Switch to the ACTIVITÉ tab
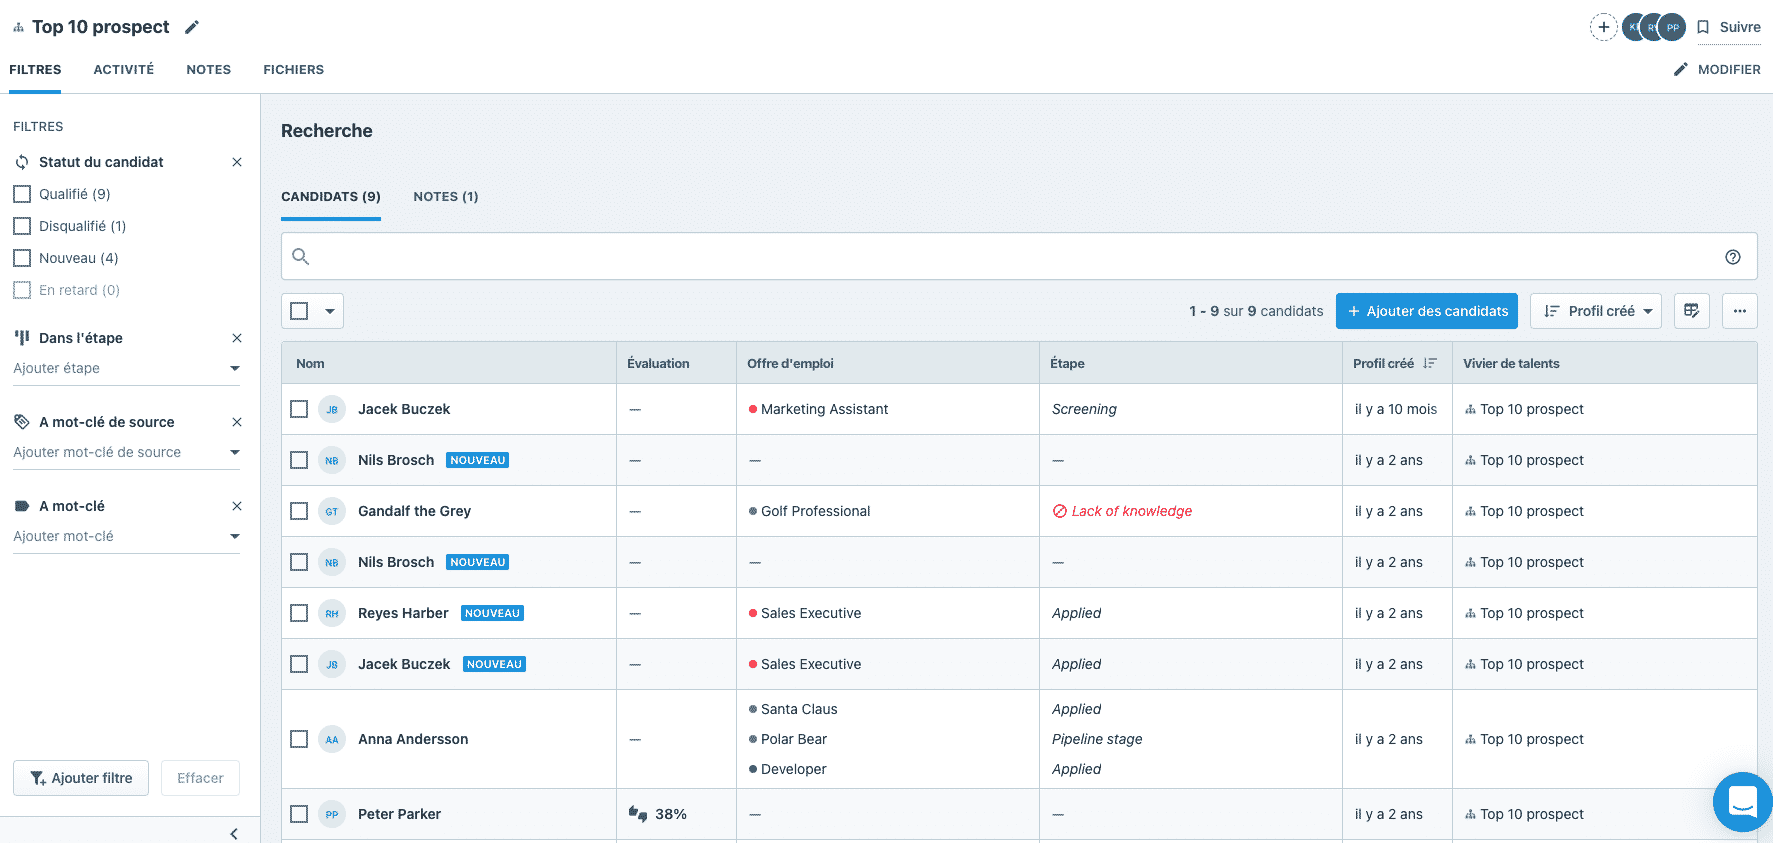Viewport: 1773px width, 843px height. pyautogui.click(x=124, y=70)
